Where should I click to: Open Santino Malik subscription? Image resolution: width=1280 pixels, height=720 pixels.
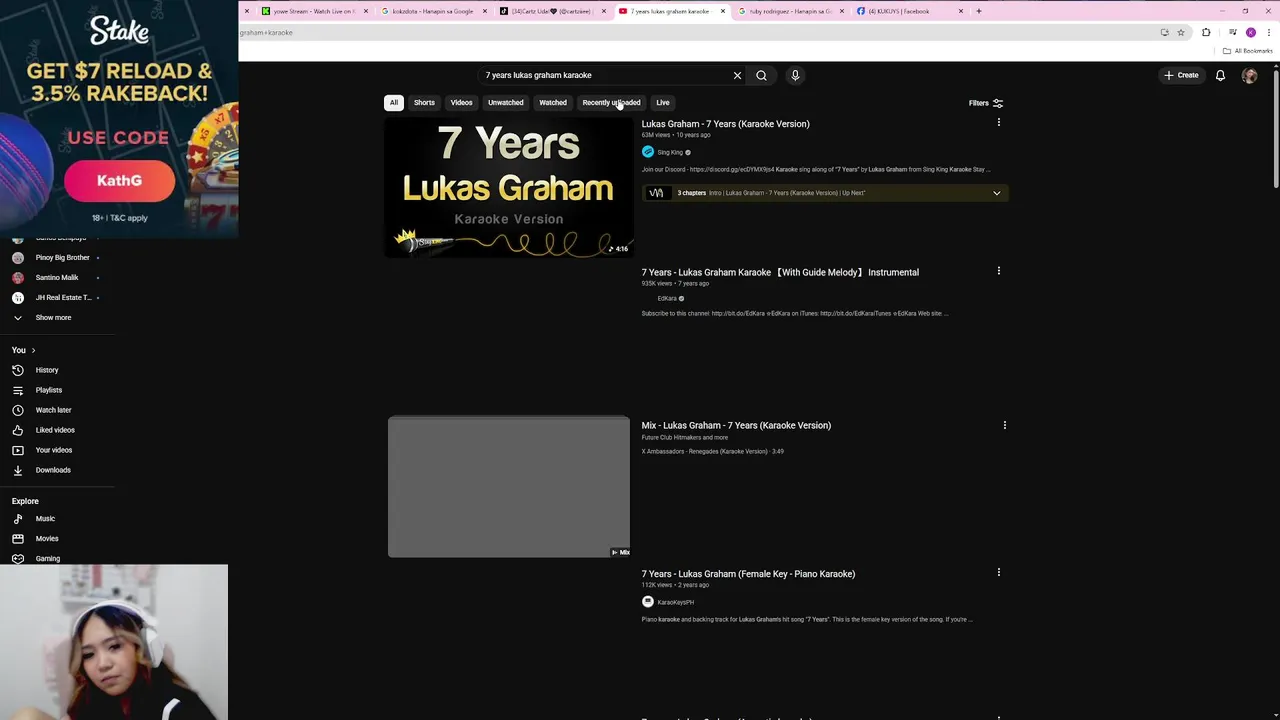tap(56, 277)
